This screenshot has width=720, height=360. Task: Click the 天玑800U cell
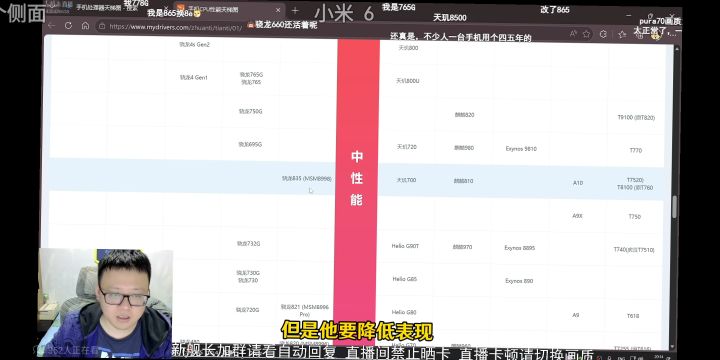click(x=408, y=81)
